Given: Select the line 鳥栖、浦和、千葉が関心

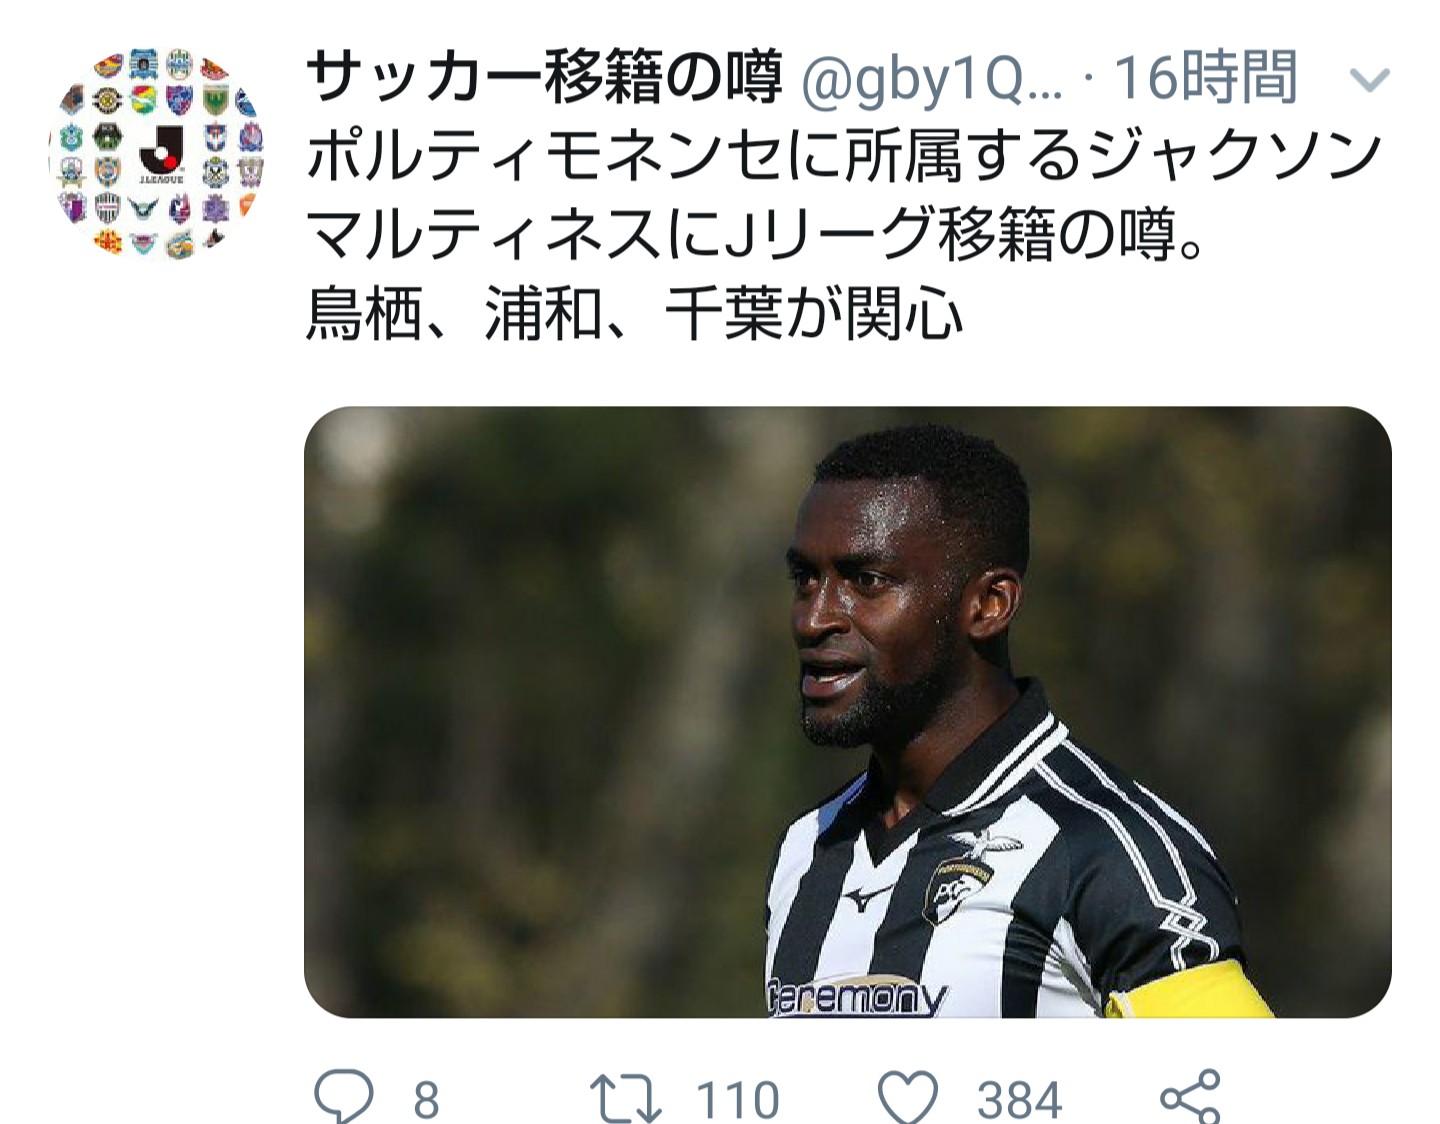Looking at the screenshot, I should [x=634, y=314].
